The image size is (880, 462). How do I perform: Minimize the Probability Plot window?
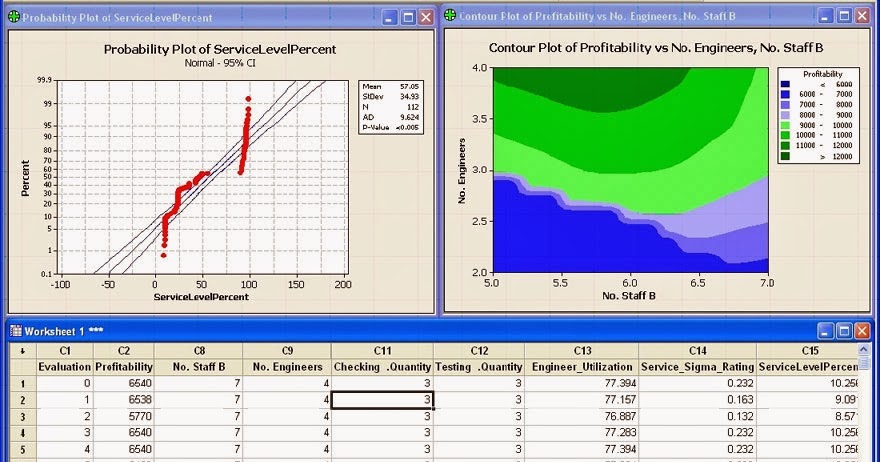[x=390, y=17]
